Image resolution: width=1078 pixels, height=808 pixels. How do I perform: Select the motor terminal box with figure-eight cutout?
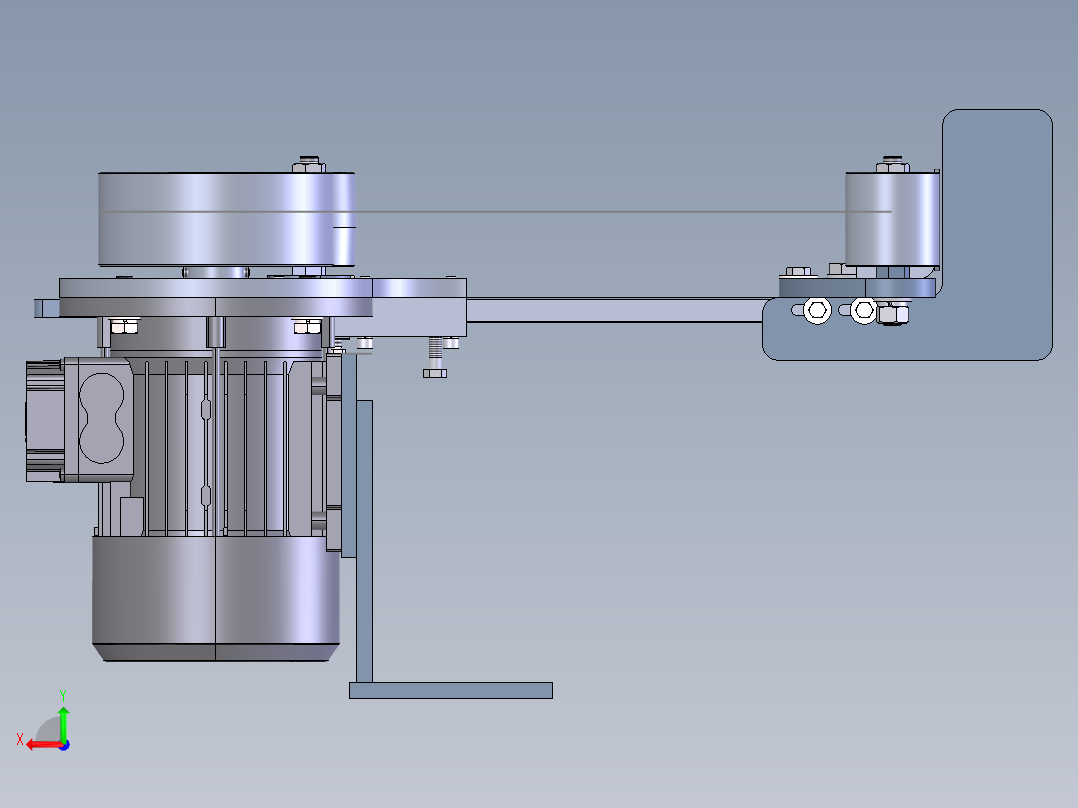98,419
